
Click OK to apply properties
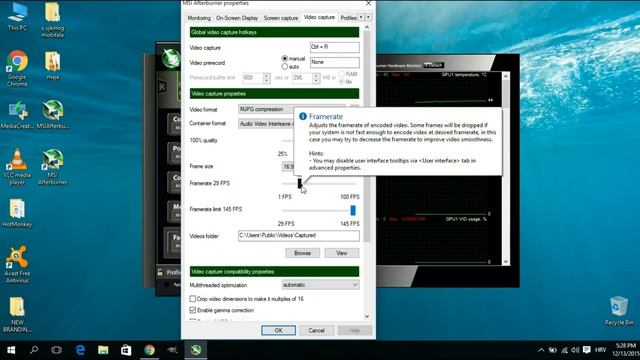coord(278,330)
